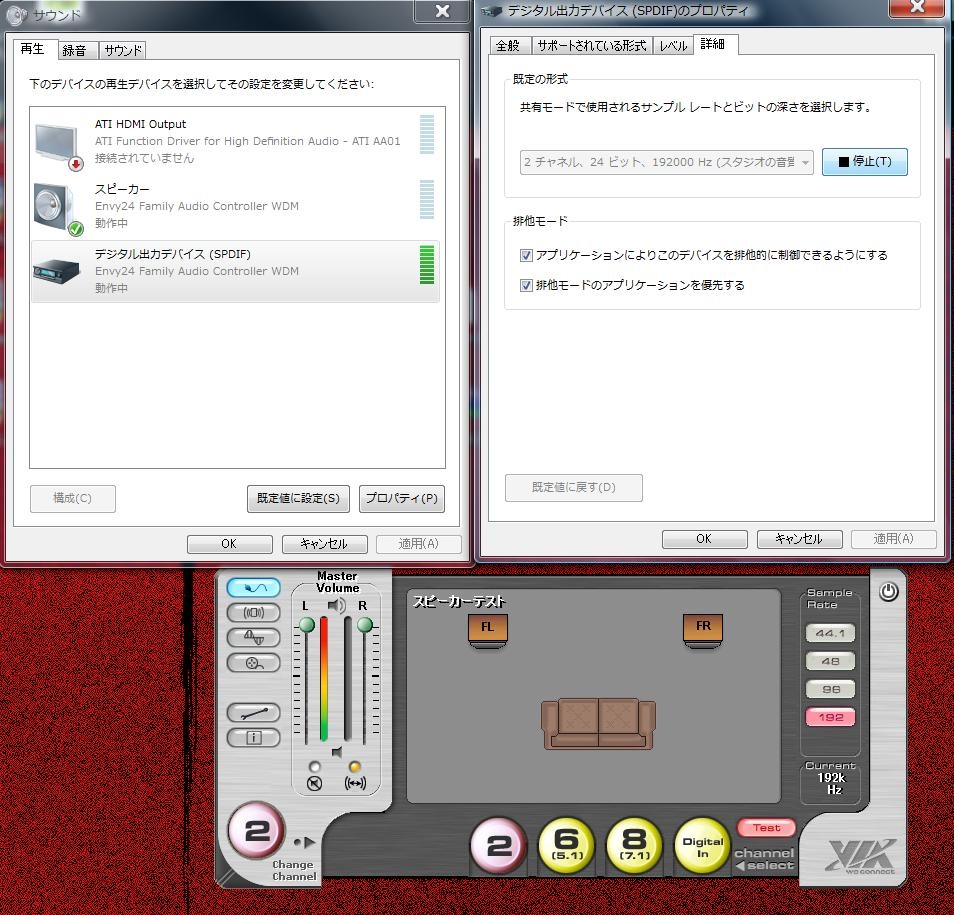The image size is (954, 915).
Task: Click the right channel volume slider knob
Action: coord(364,625)
